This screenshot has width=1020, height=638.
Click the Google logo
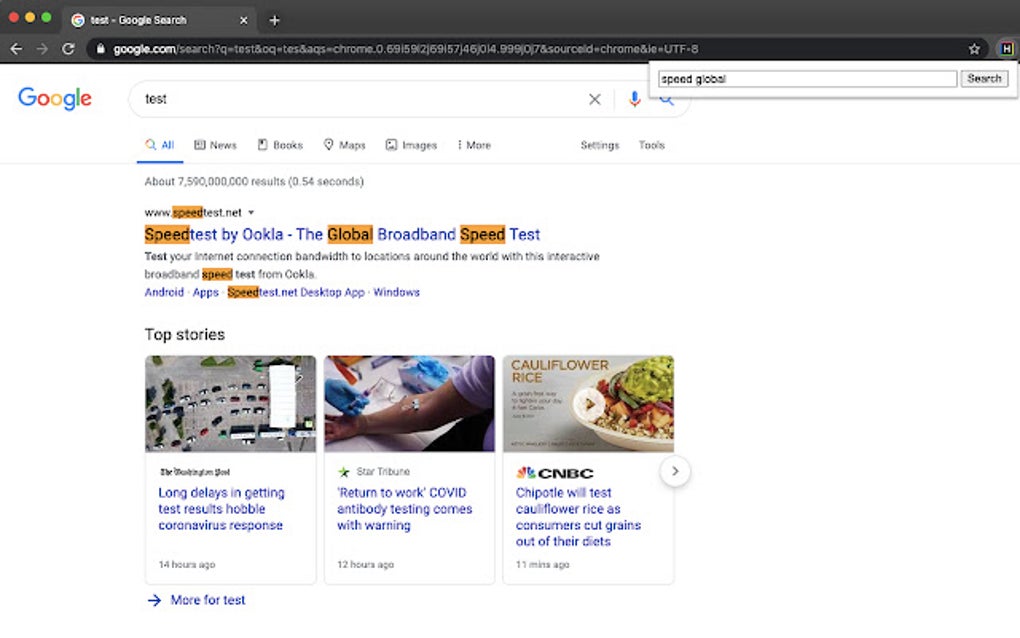(x=54, y=98)
